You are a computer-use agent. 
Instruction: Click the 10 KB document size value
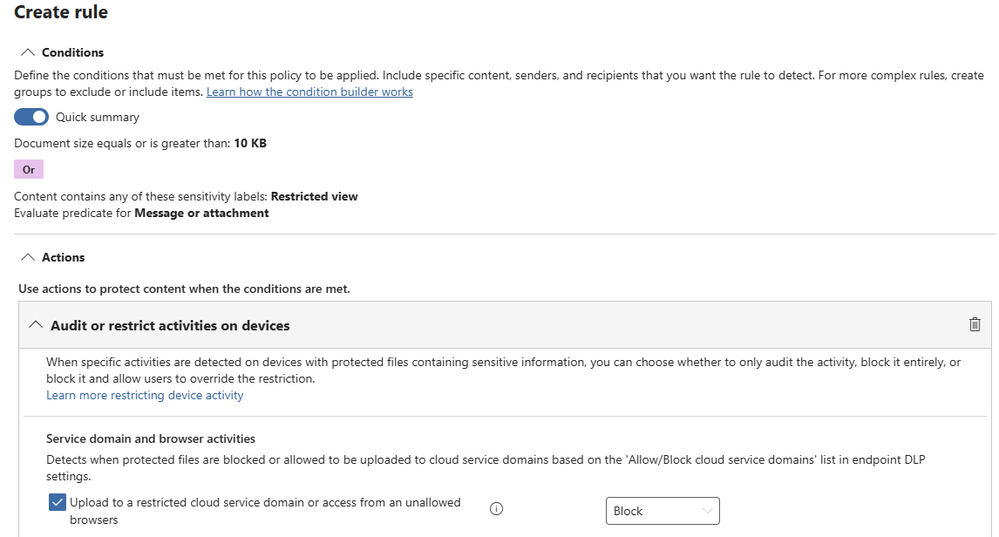(250, 143)
